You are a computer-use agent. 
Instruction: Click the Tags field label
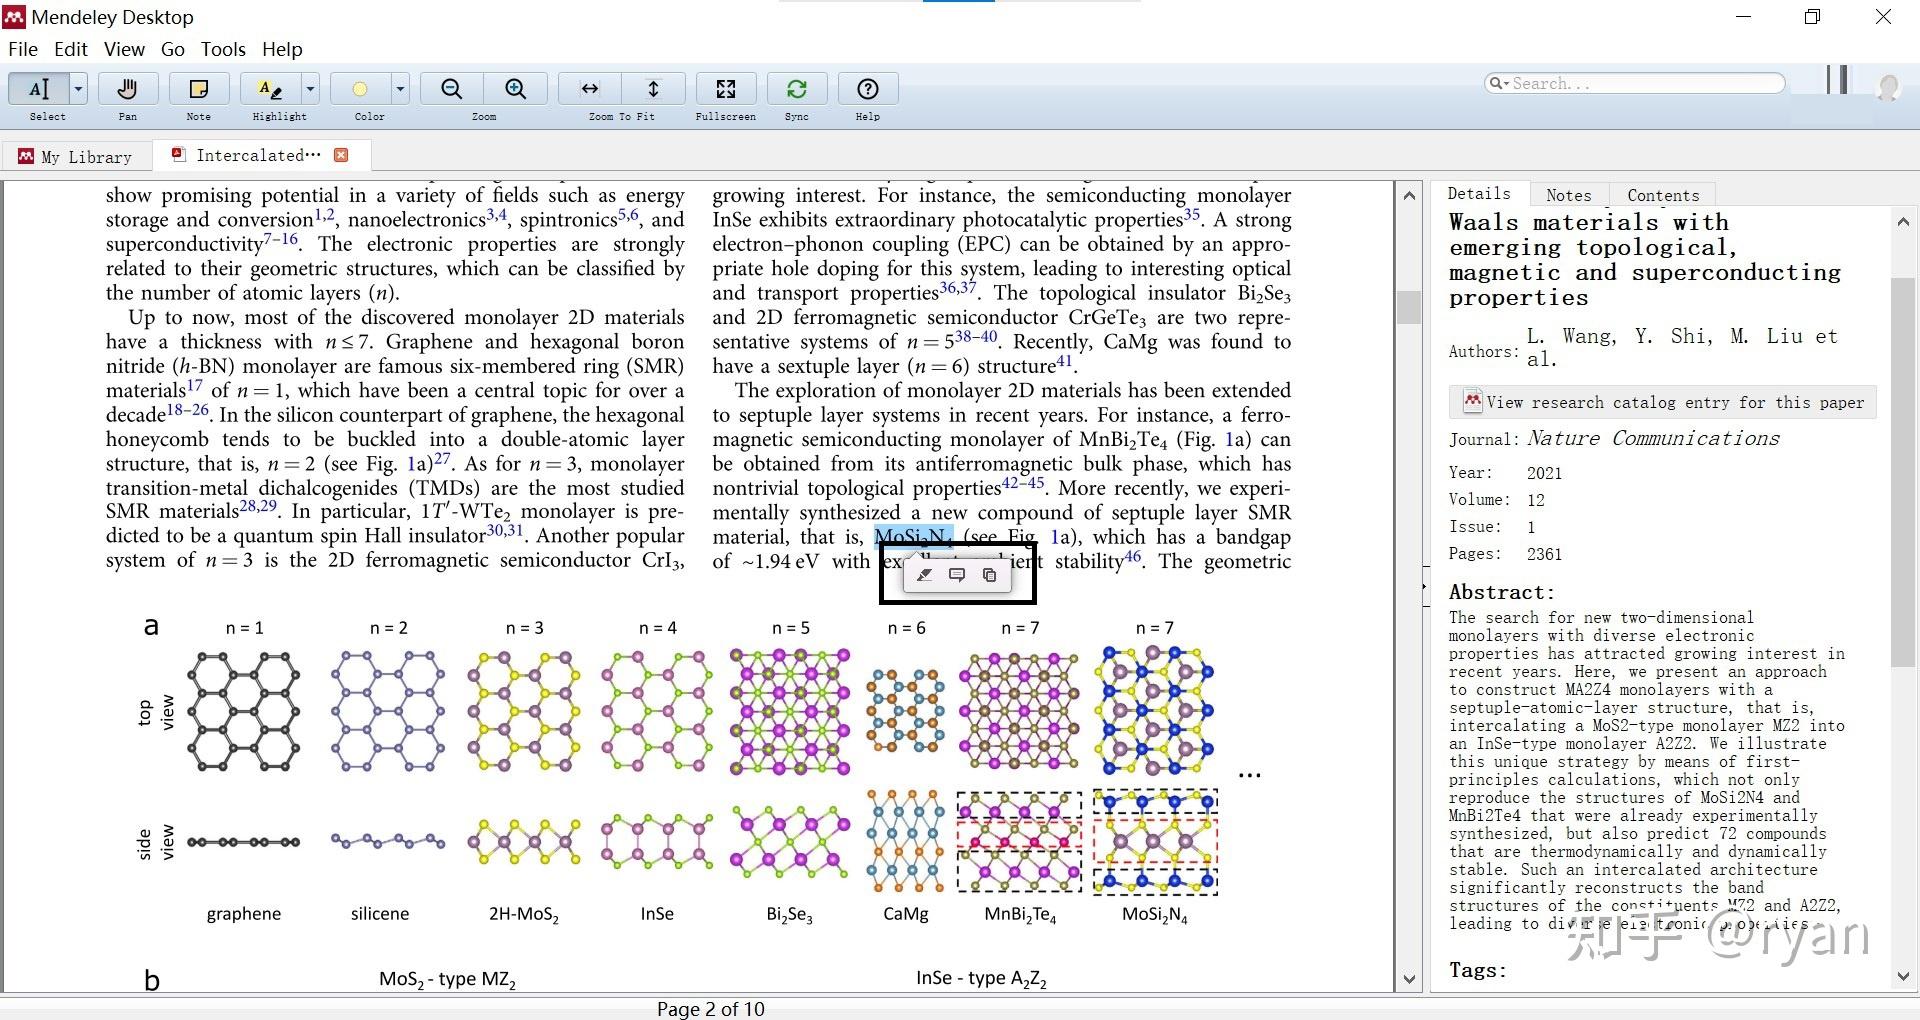tap(1477, 970)
